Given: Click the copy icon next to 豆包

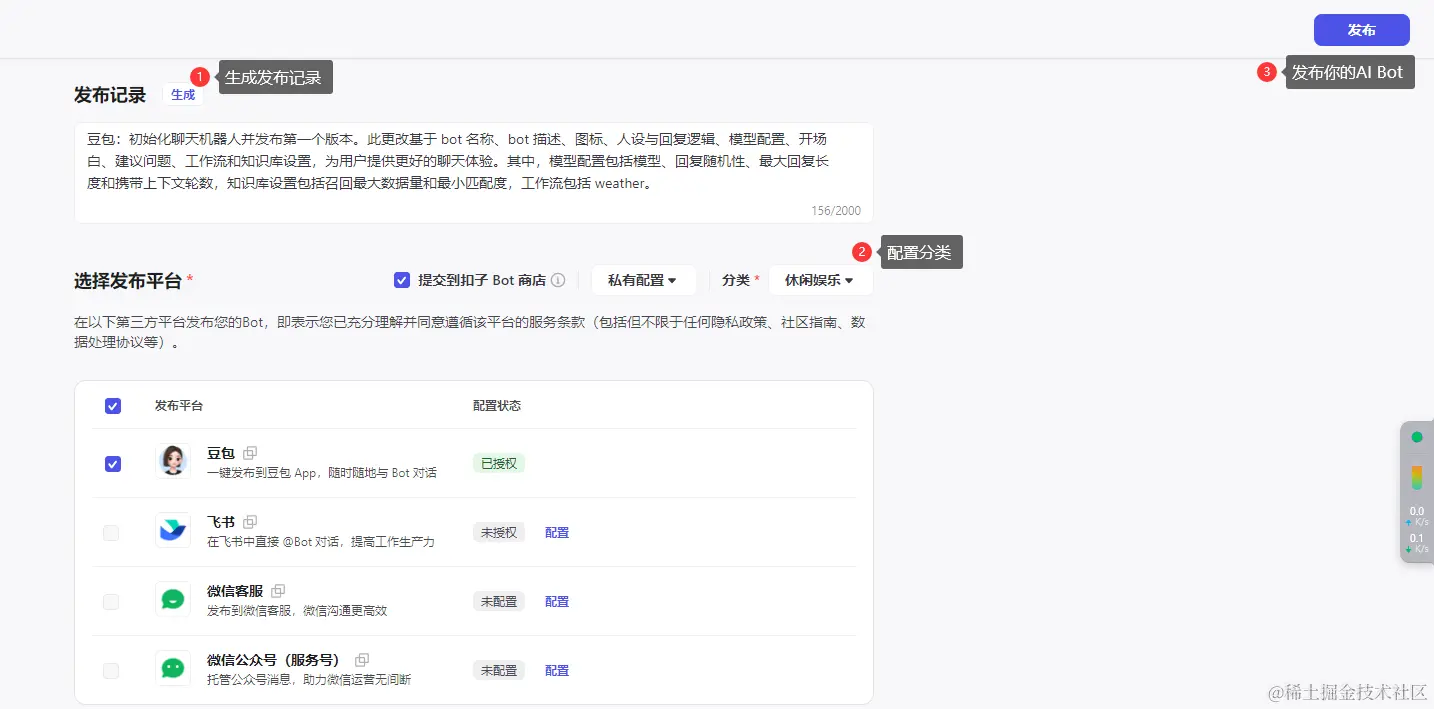Looking at the screenshot, I should 250,453.
